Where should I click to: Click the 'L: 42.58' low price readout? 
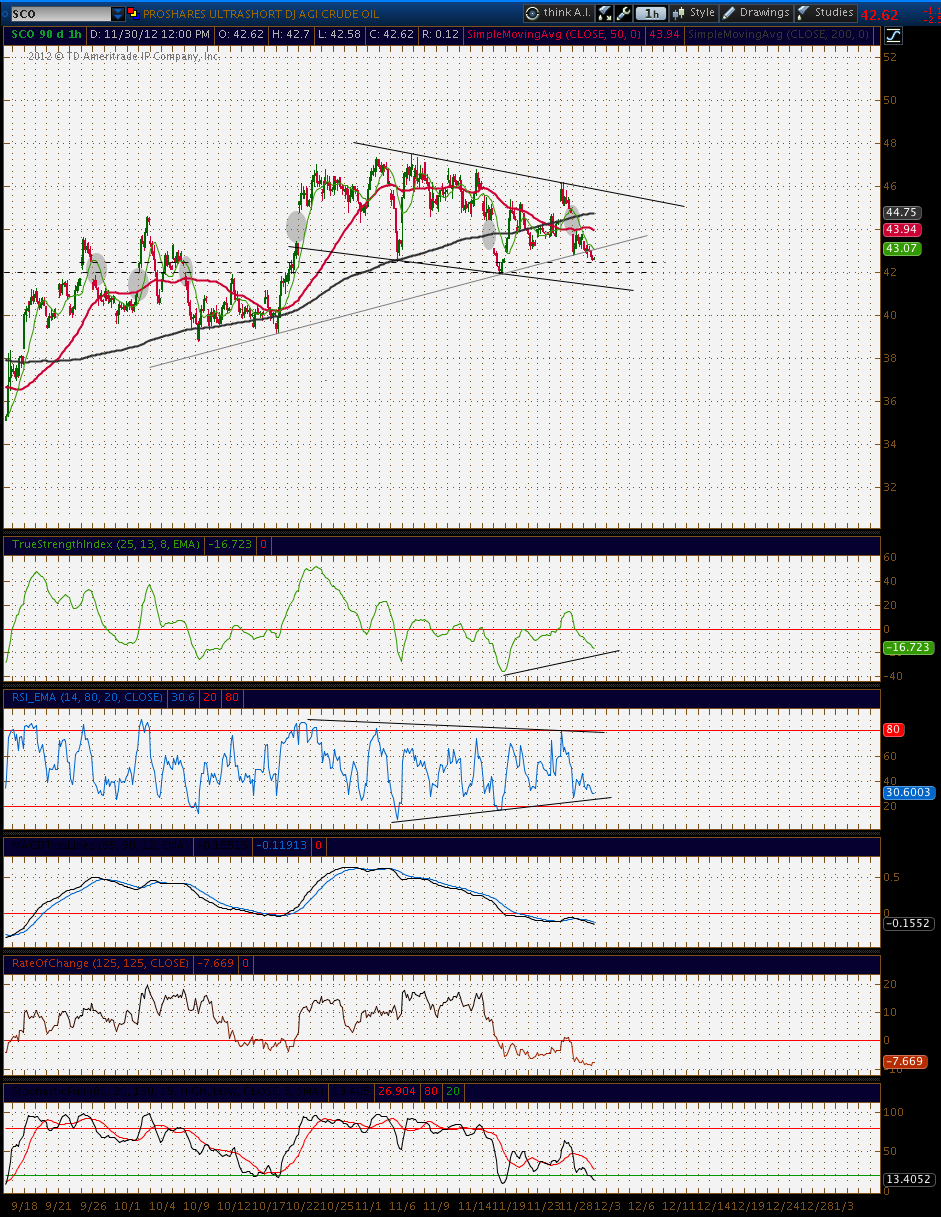click(x=341, y=35)
